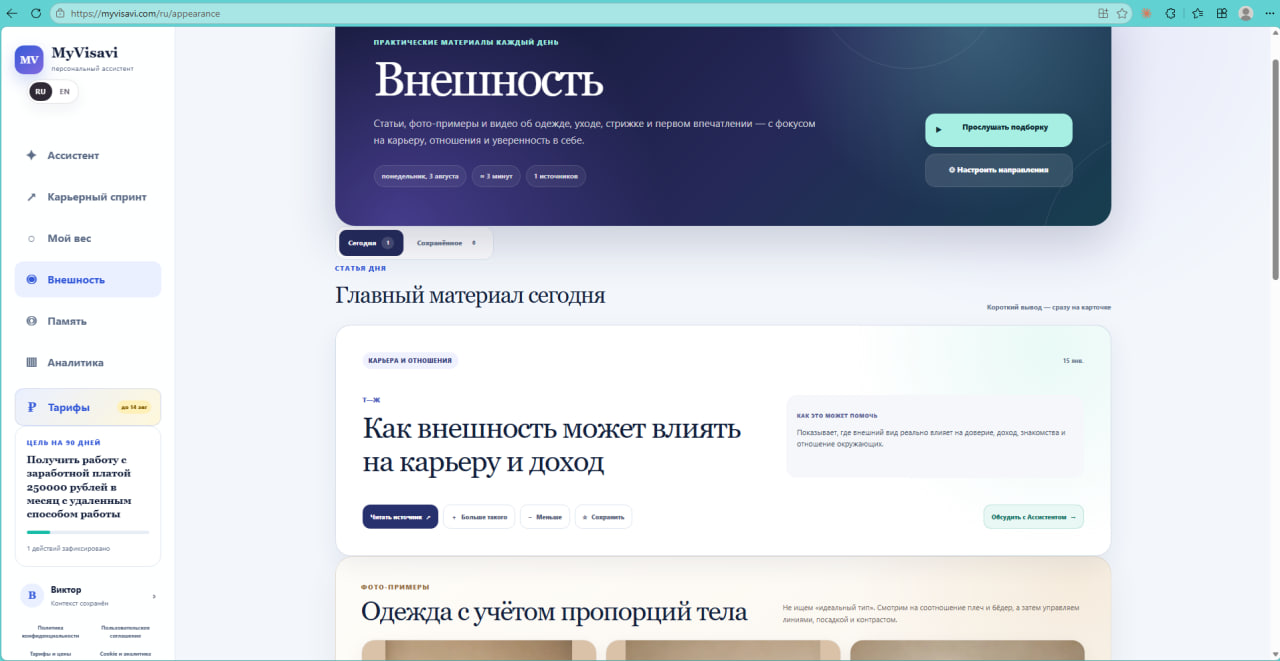Click the Ассистент sparkle icon

click(31, 155)
